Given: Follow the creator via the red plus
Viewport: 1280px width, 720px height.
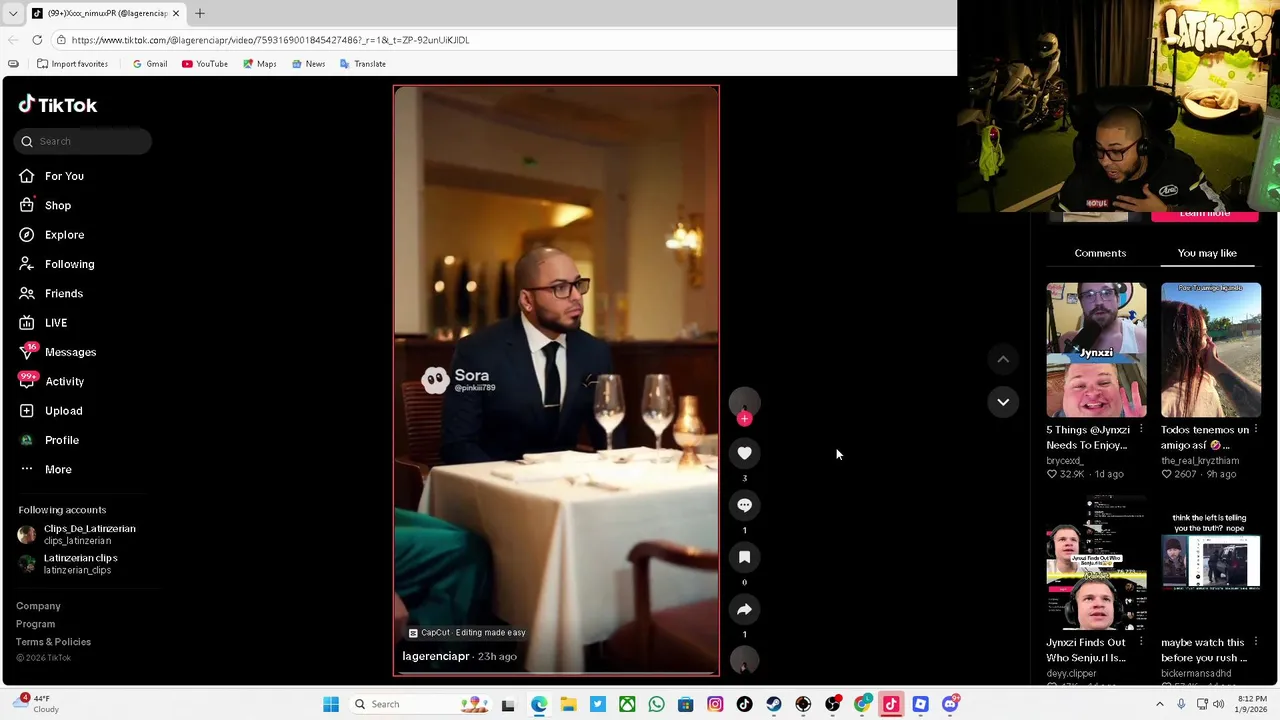Looking at the screenshot, I should [x=744, y=419].
